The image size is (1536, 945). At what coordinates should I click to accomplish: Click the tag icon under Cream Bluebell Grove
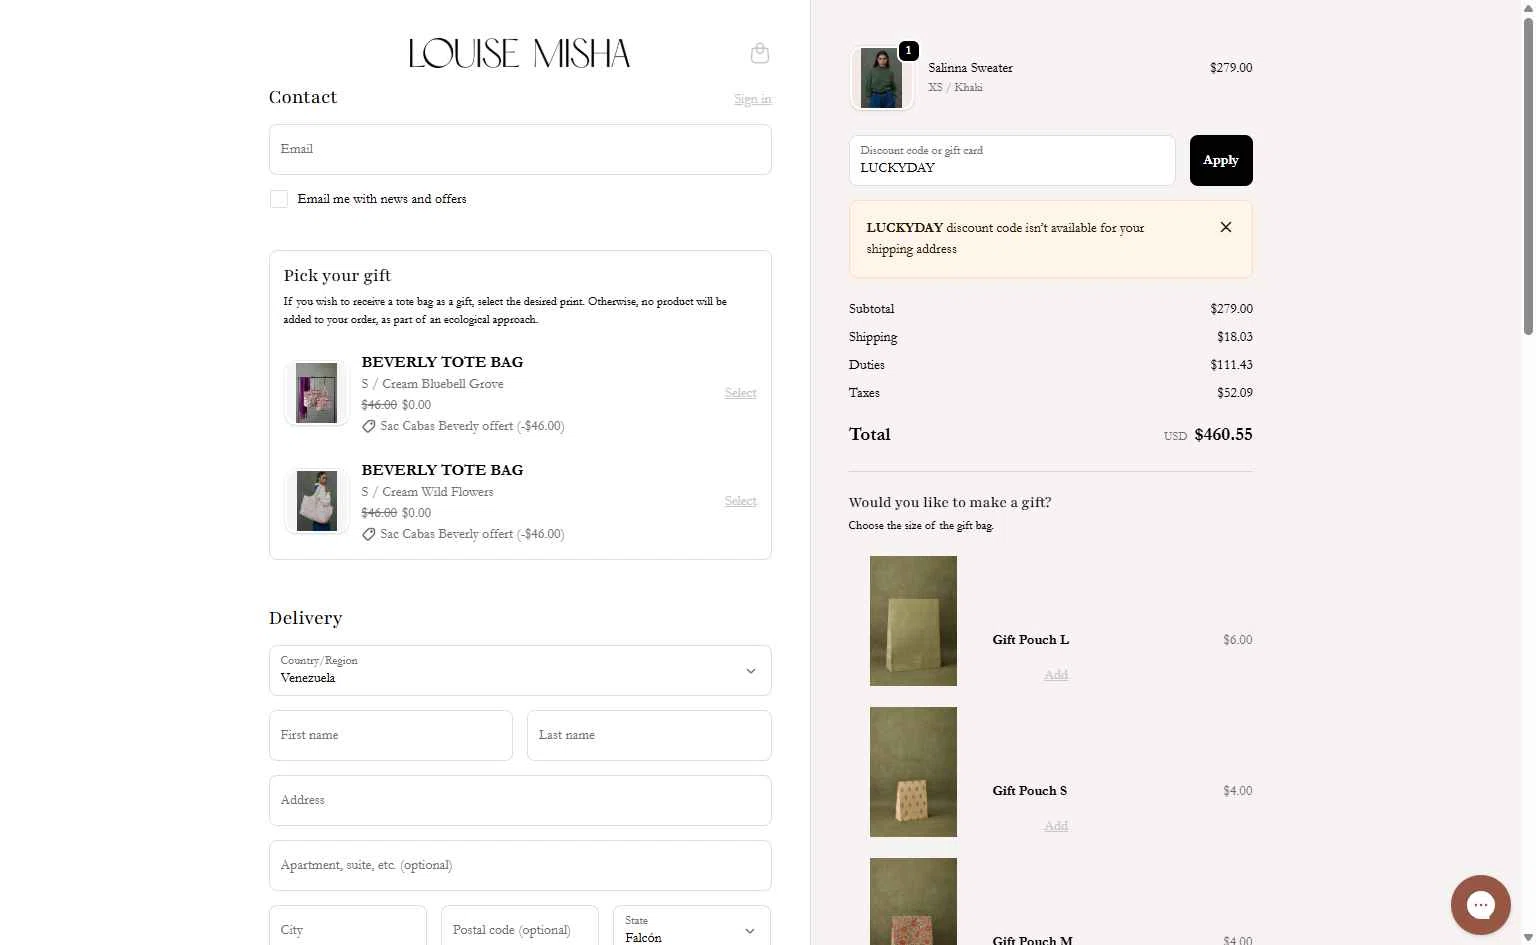[368, 426]
